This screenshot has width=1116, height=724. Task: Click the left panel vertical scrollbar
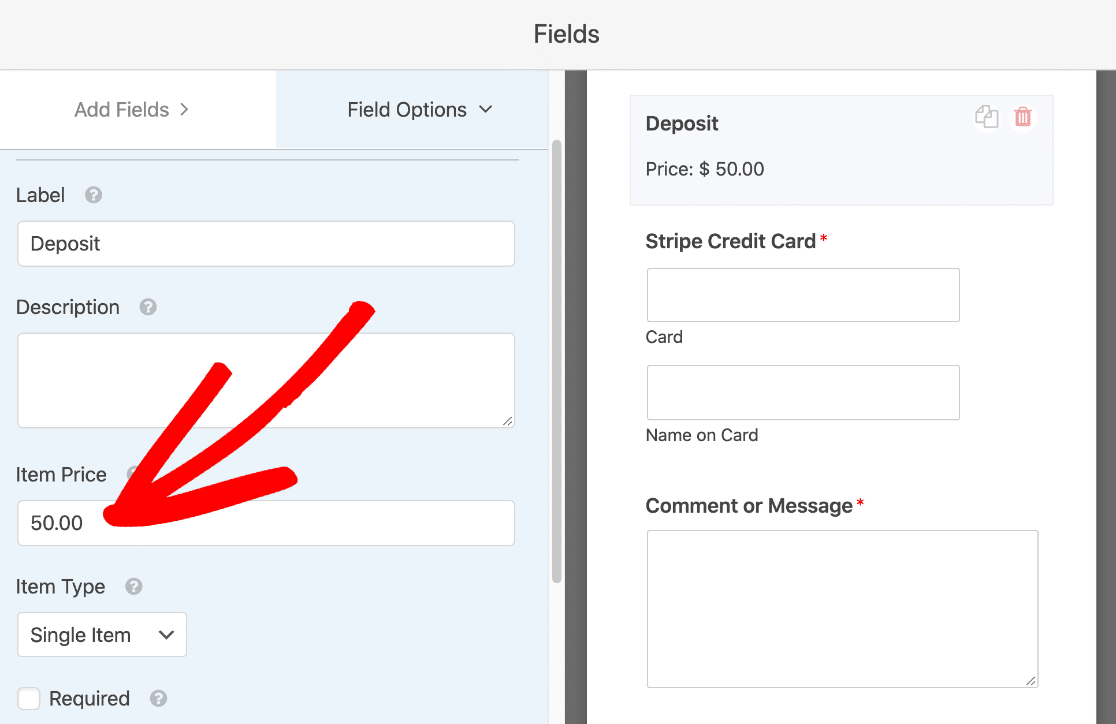click(557, 362)
